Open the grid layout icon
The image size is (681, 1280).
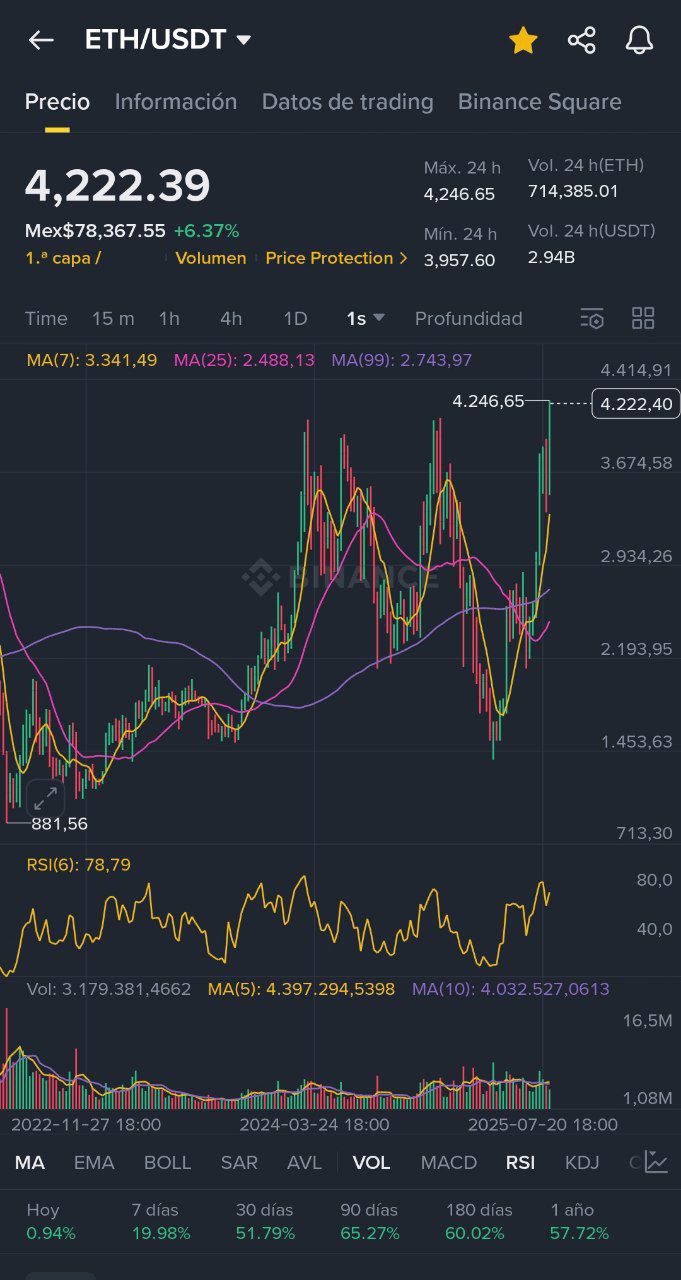643,318
